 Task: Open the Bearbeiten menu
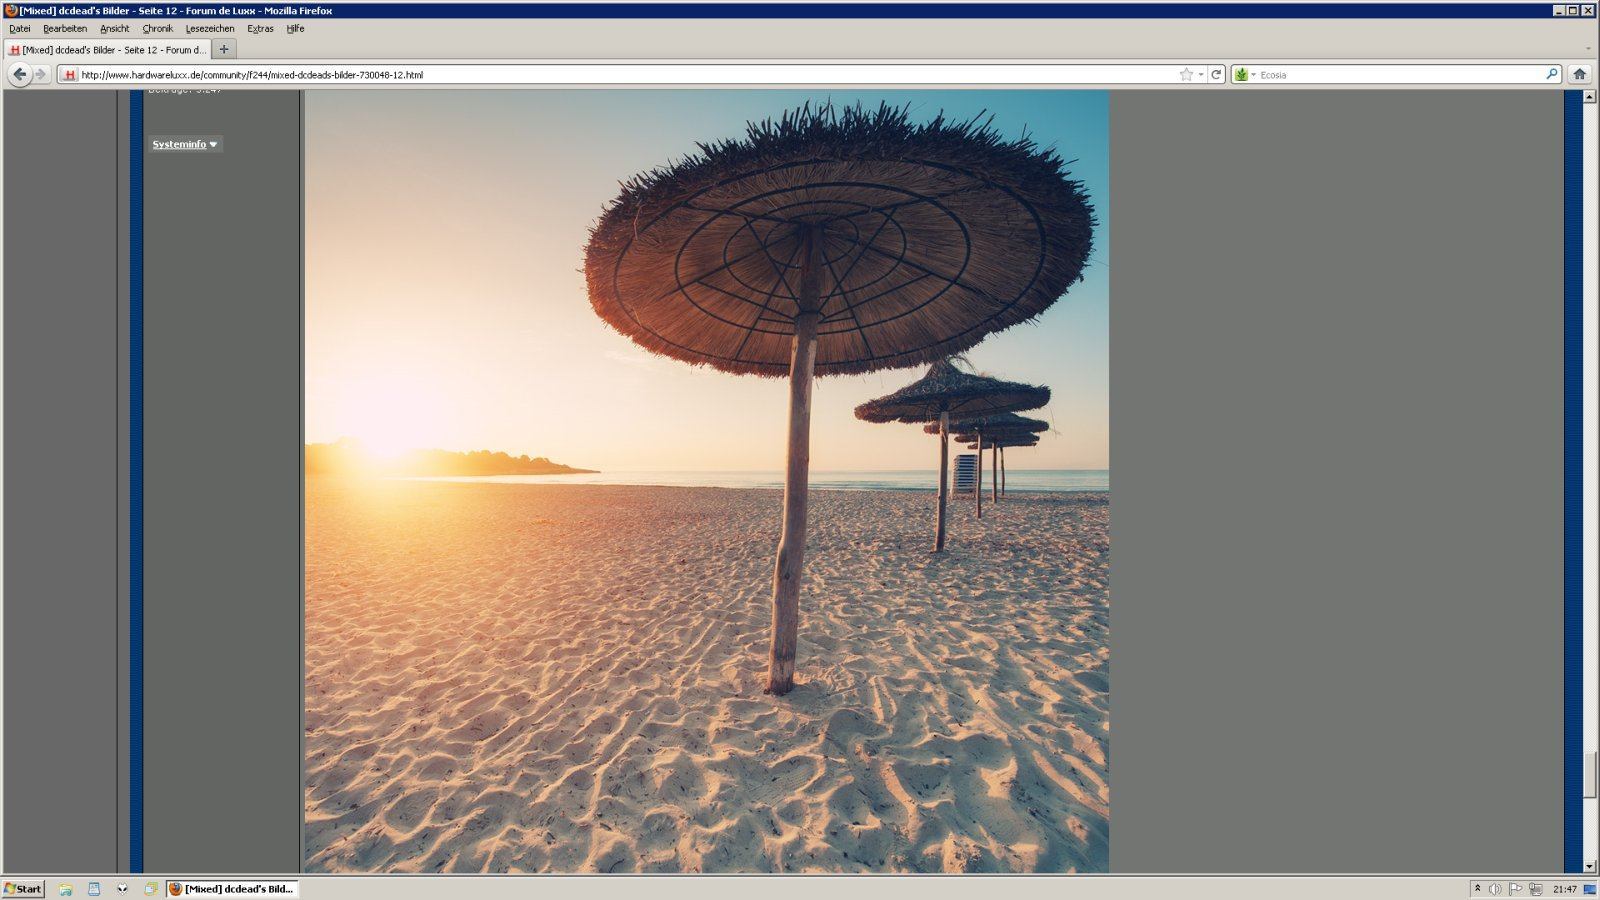pyautogui.click(x=65, y=29)
